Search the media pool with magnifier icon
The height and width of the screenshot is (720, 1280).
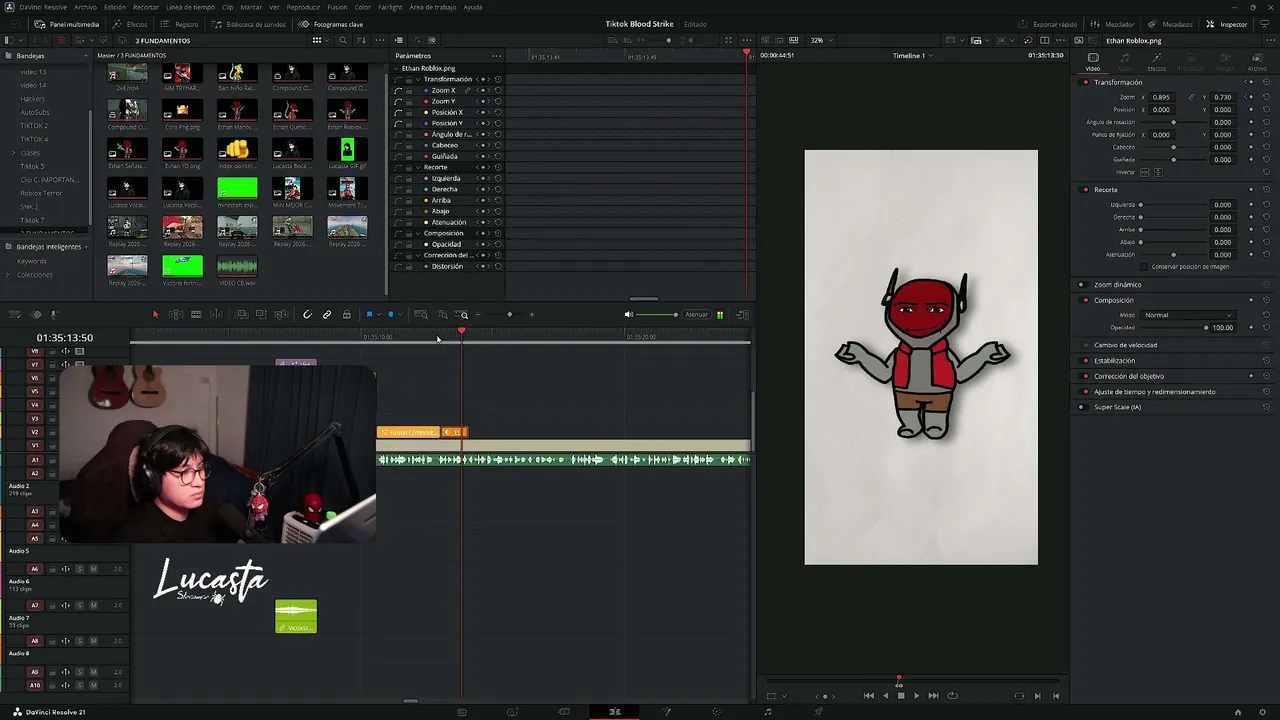coord(343,41)
